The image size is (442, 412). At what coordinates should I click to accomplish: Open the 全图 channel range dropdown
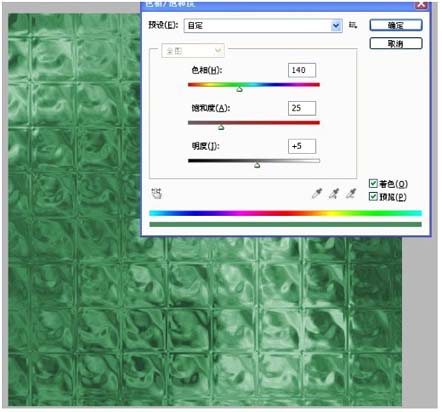pos(193,51)
